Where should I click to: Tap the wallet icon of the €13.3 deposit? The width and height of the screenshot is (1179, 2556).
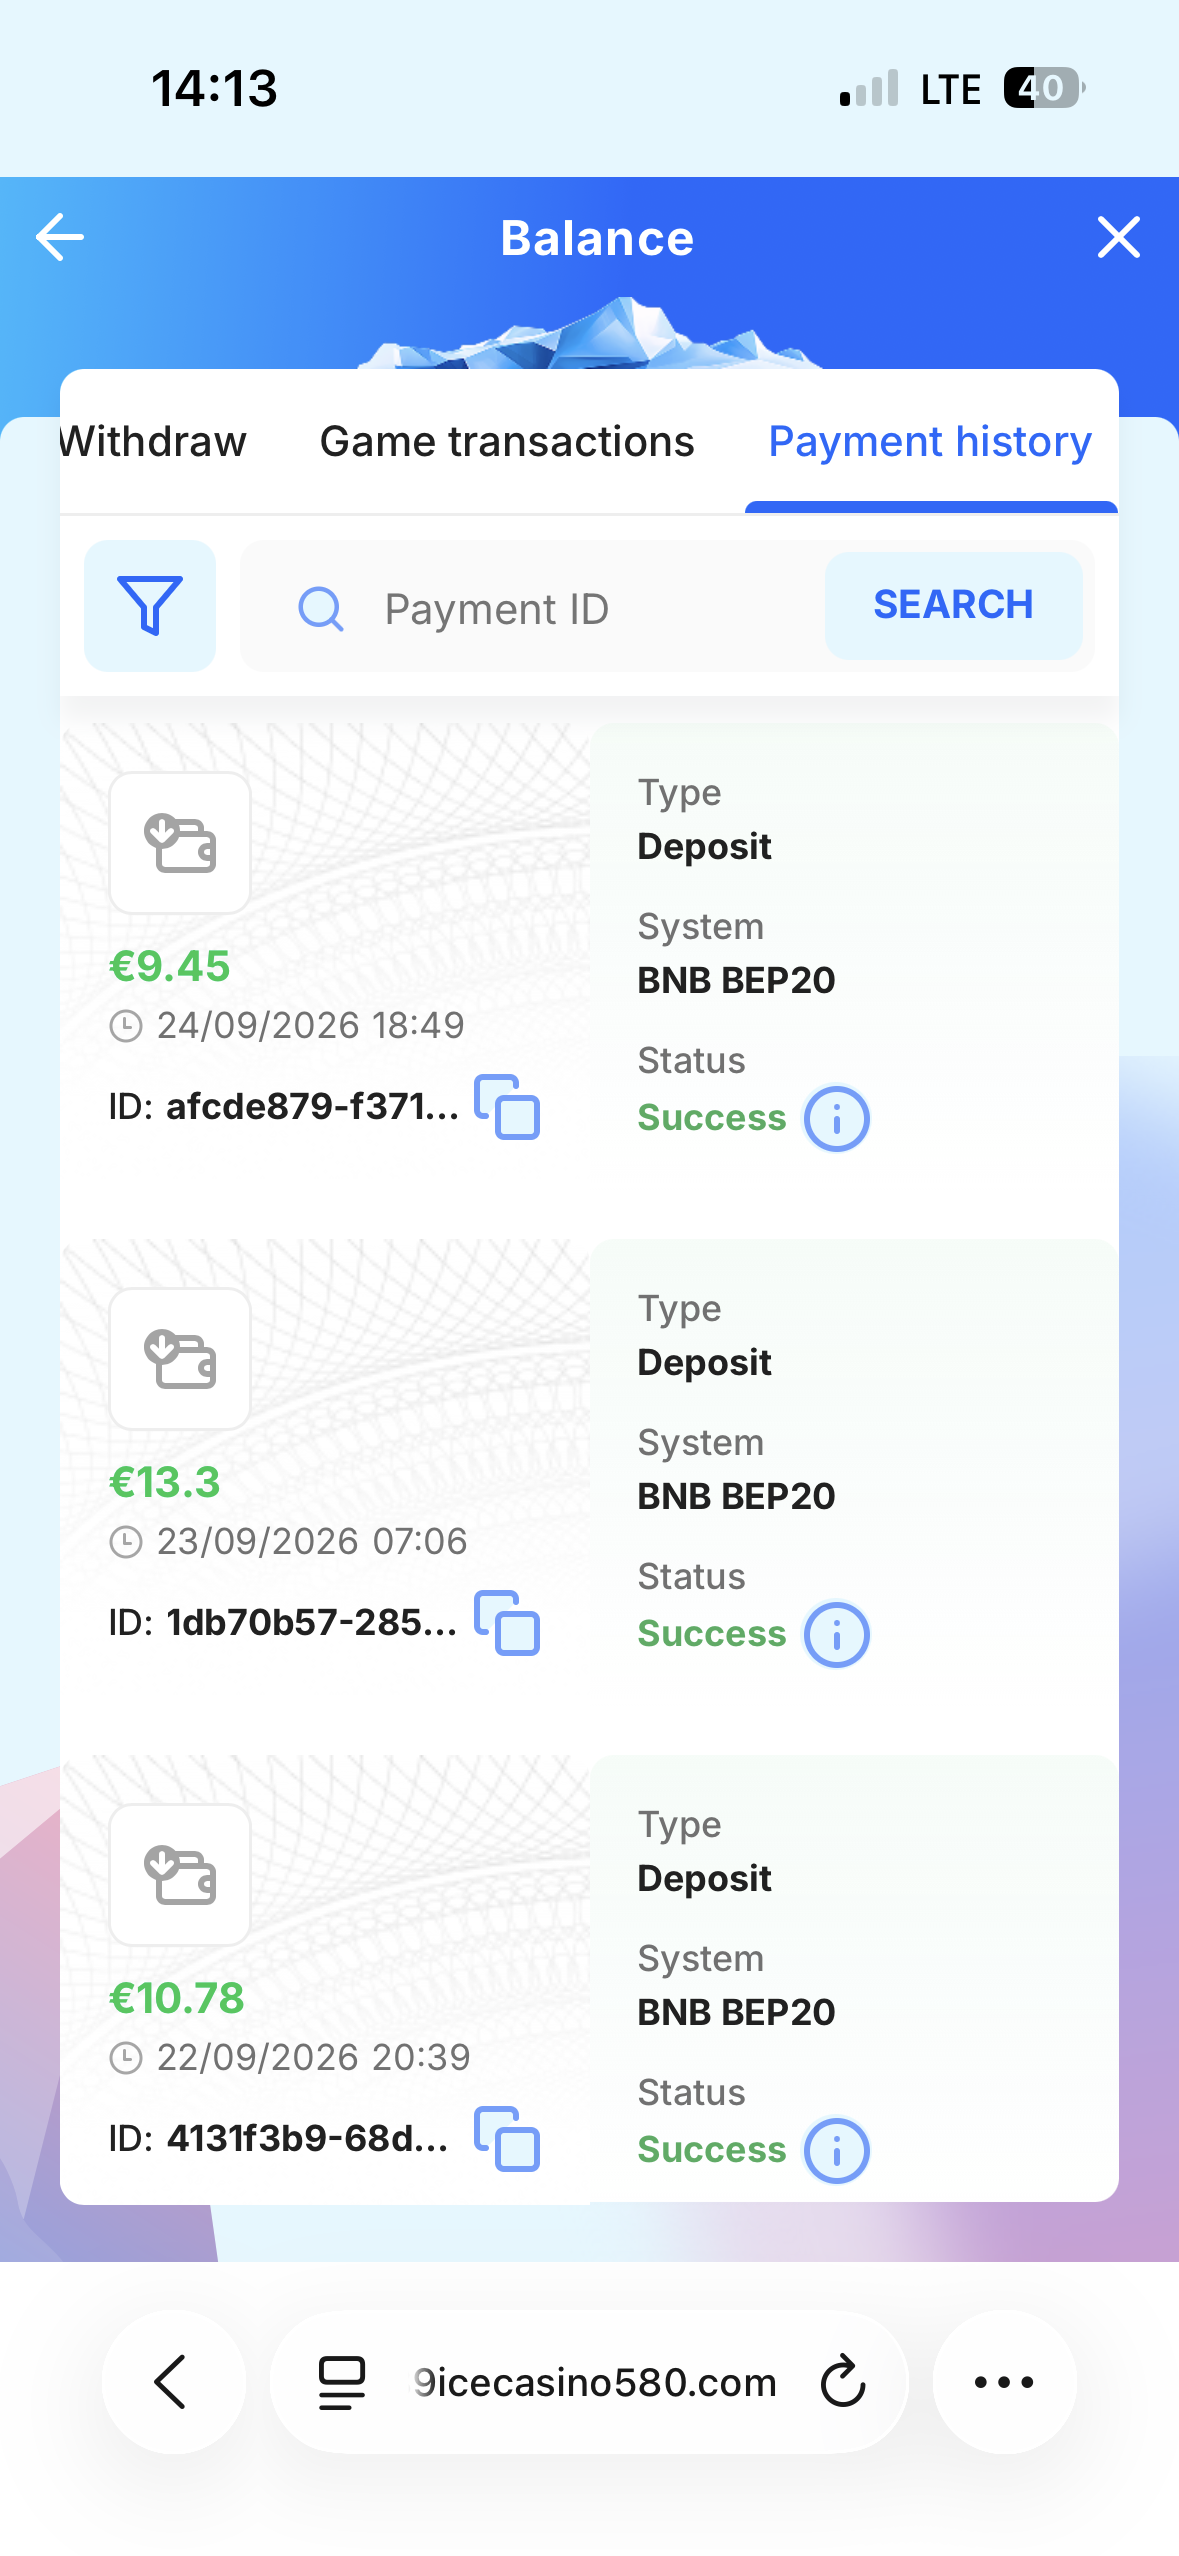(x=180, y=1359)
